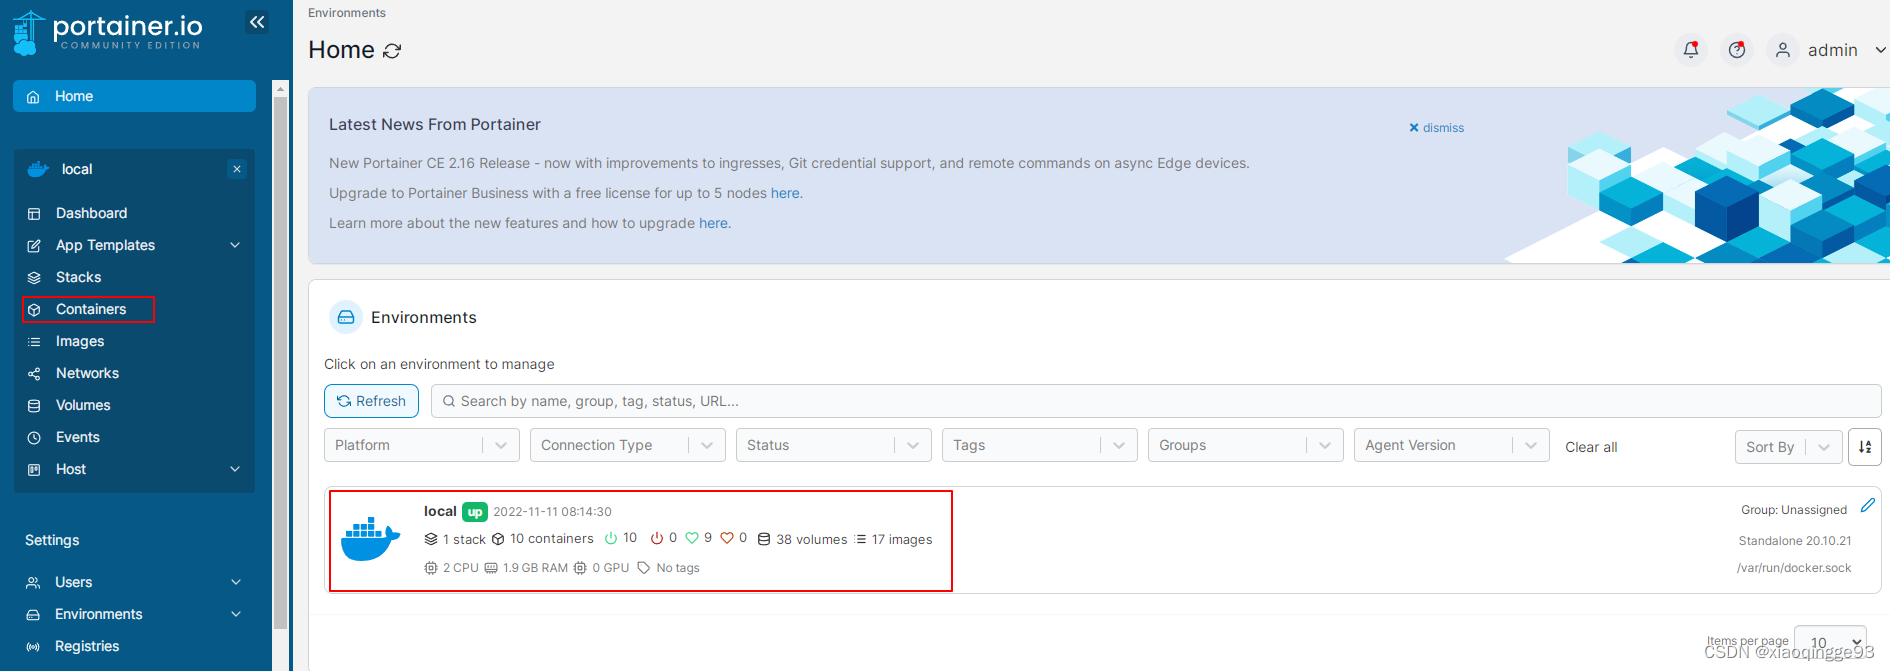Focus the environment search field

[x=1156, y=401]
